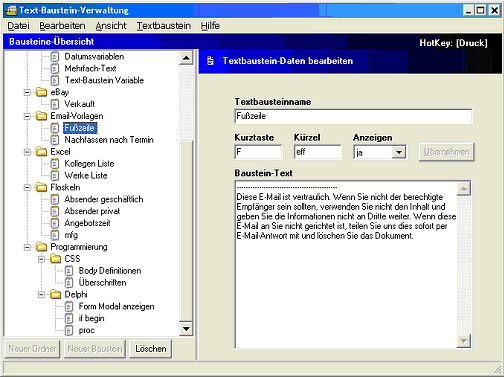Viewport: 504px width, 377px height.
Task: Select the Verkauft entry
Action: click(x=79, y=104)
